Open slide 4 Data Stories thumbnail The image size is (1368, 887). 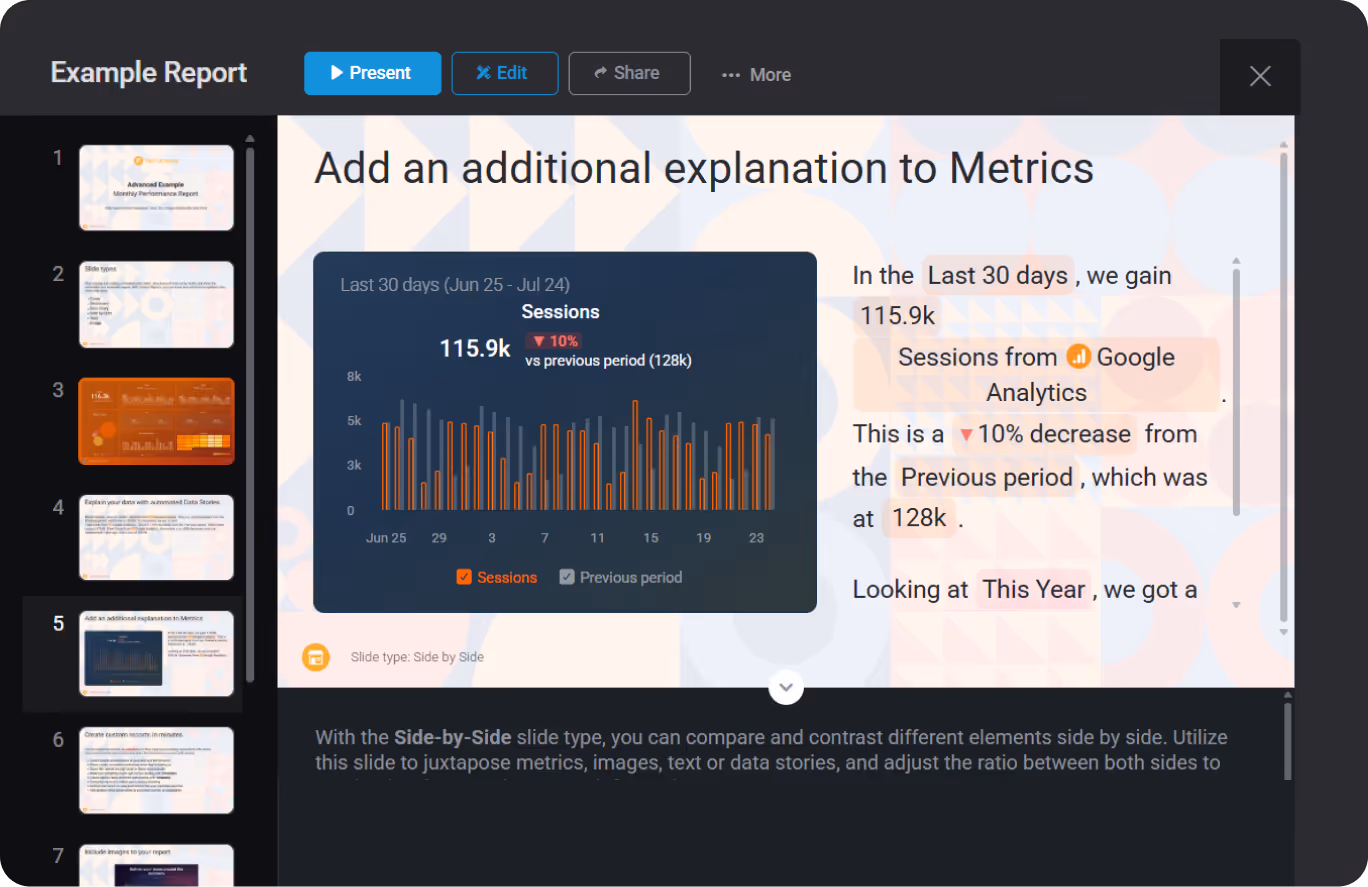(x=156, y=537)
